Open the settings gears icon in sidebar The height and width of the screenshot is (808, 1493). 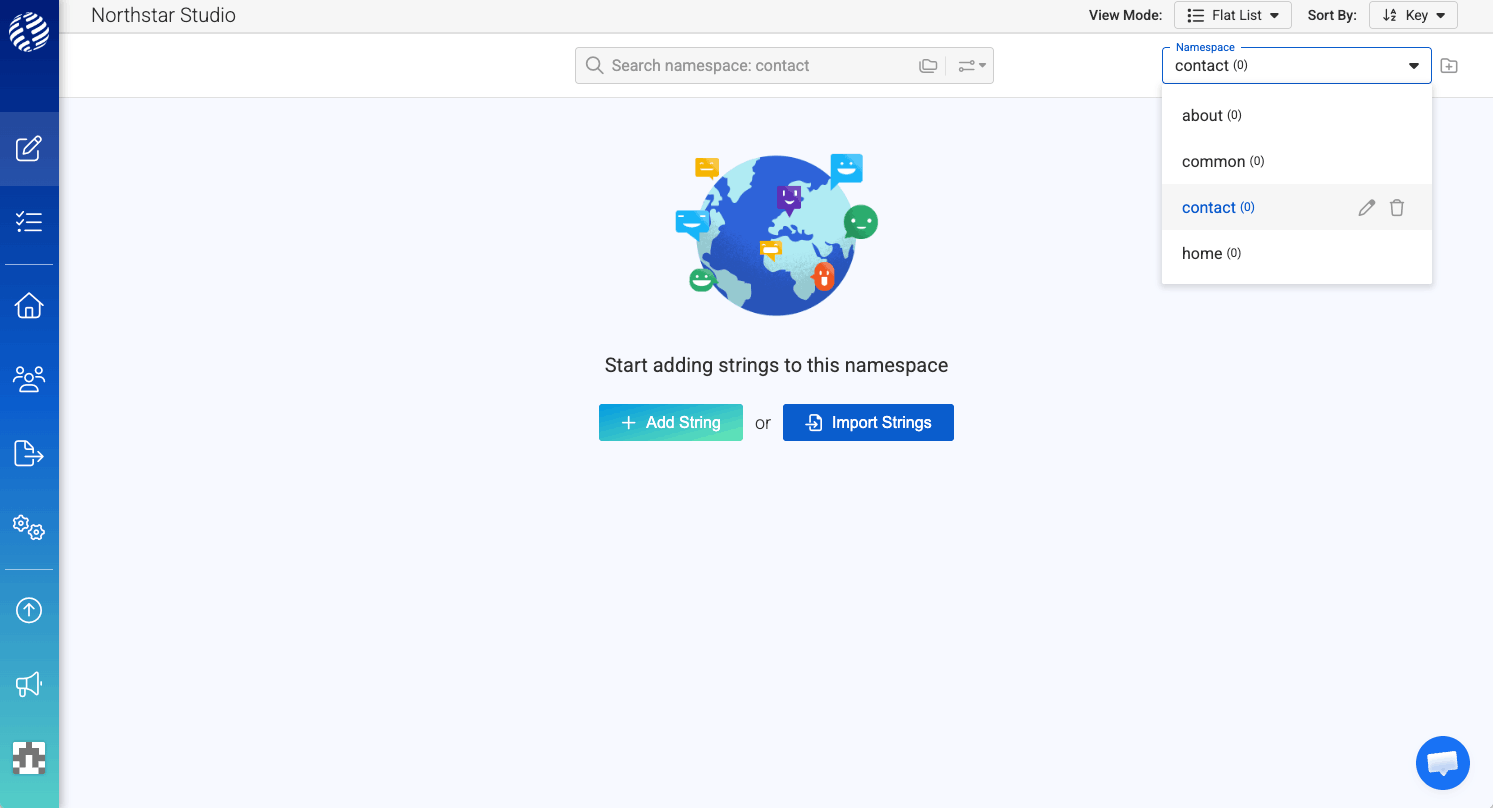pyautogui.click(x=29, y=527)
